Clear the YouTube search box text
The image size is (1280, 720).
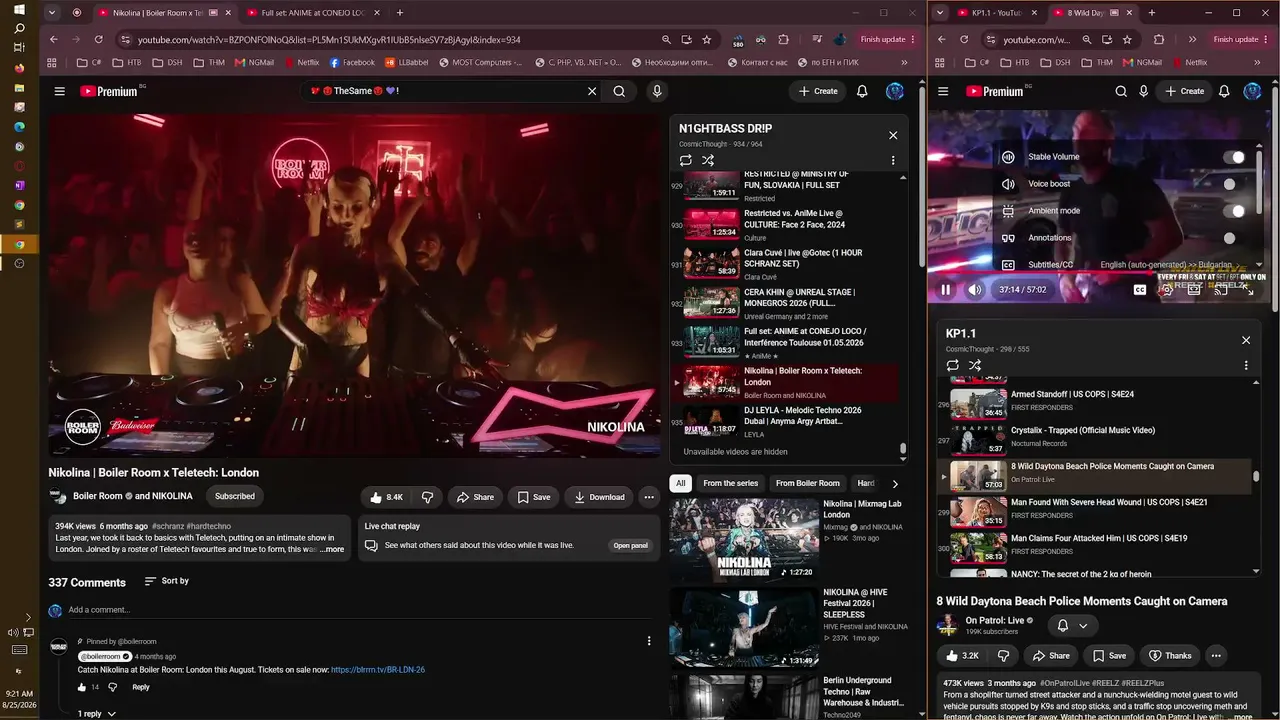pyautogui.click(x=592, y=91)
